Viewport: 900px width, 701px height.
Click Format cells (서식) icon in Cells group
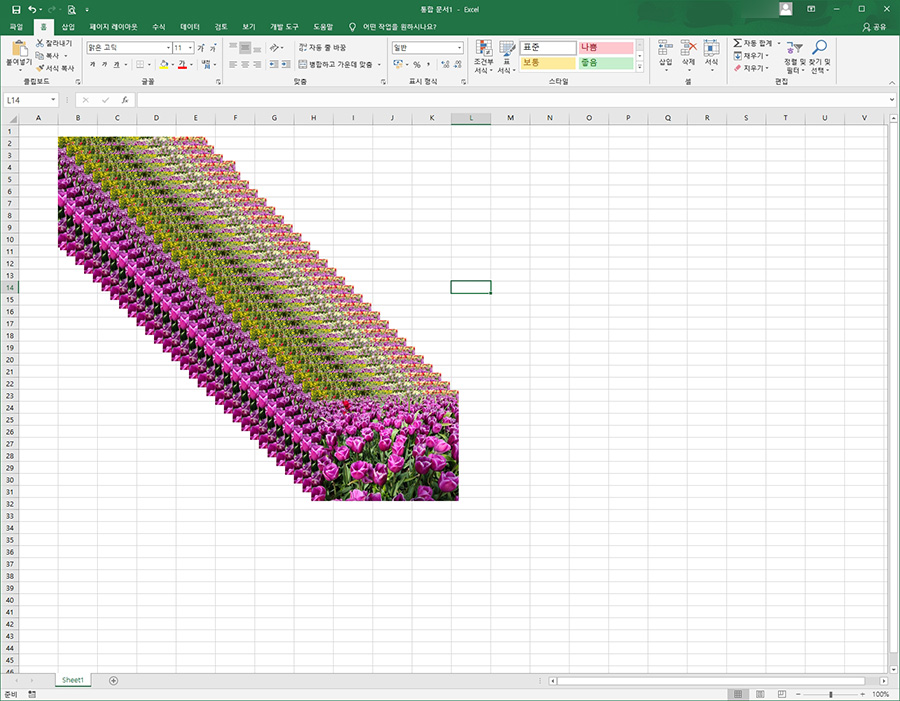711,48
